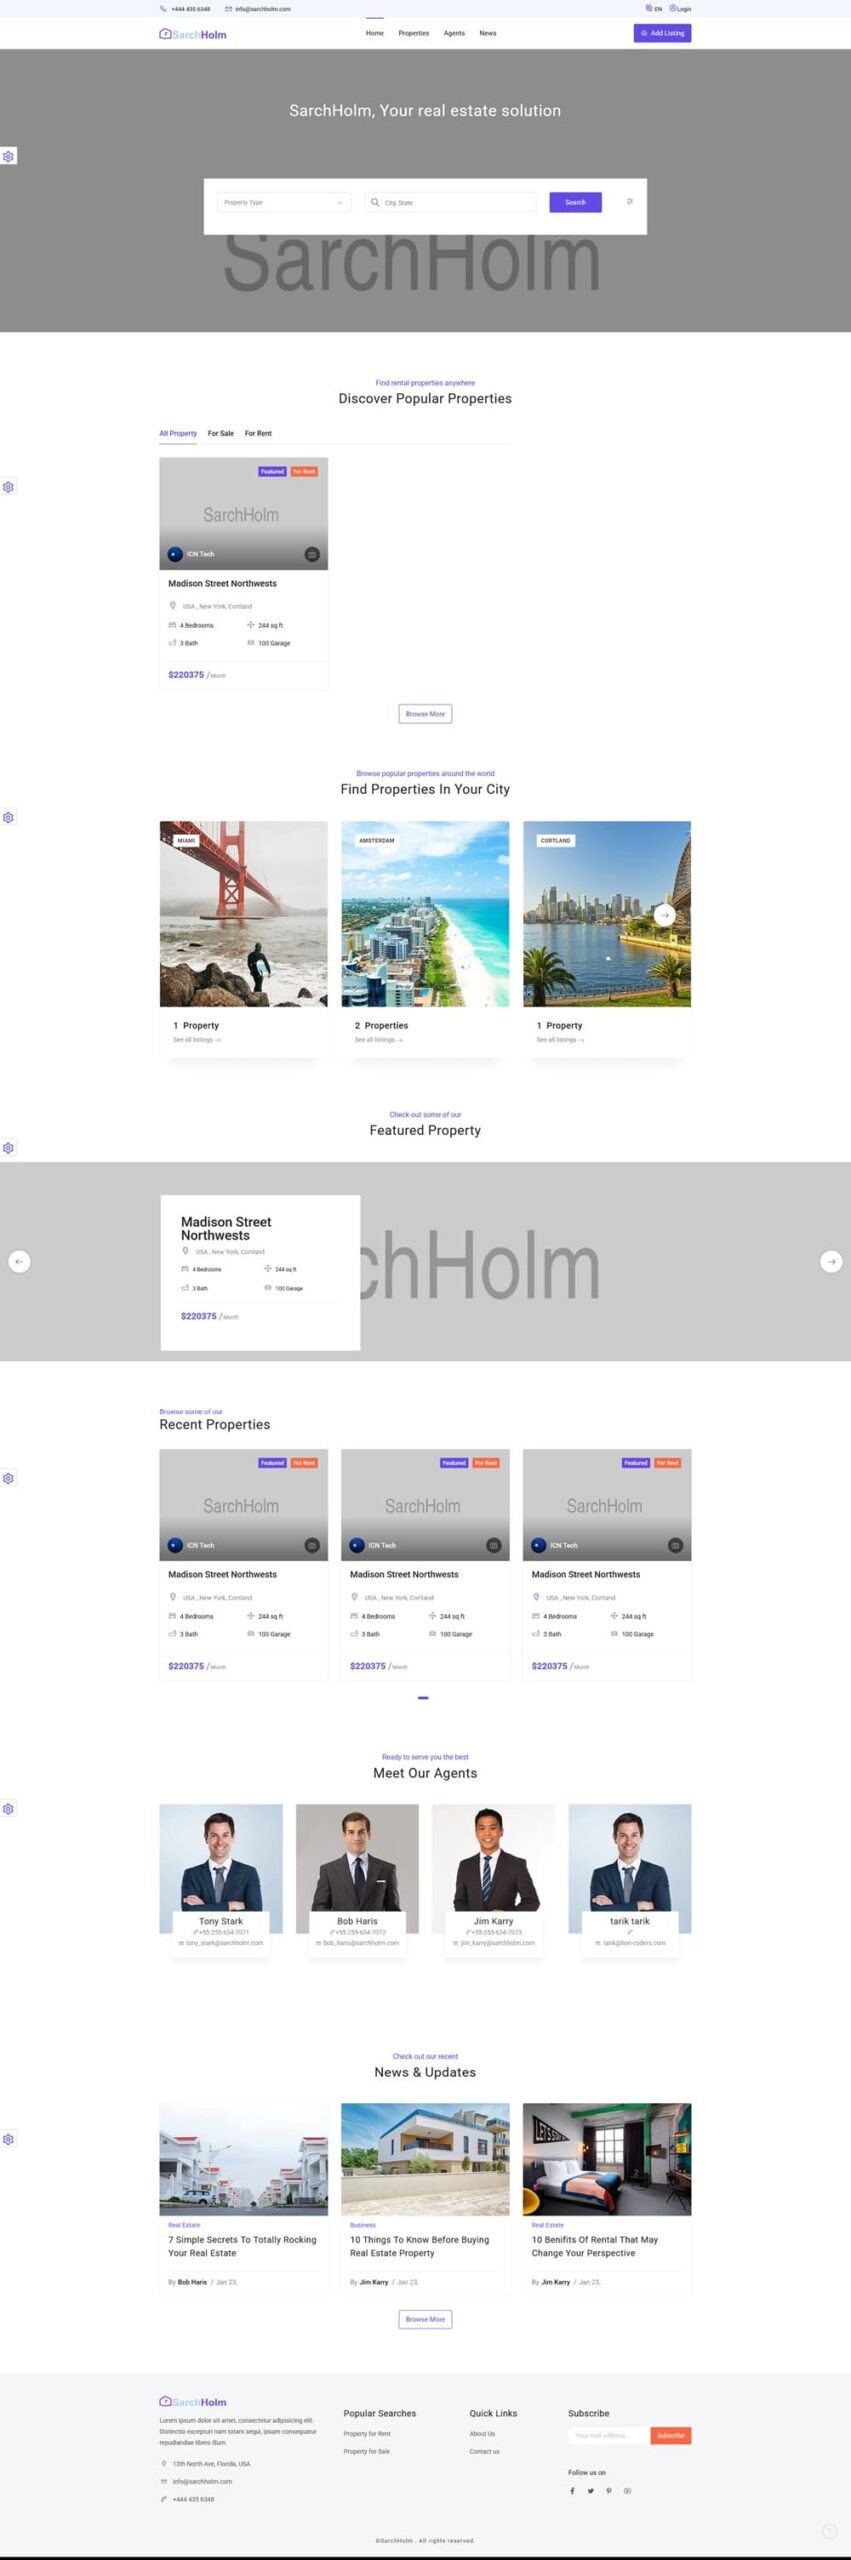Open the Facebook page from footer

click(x=572, y=2491)
